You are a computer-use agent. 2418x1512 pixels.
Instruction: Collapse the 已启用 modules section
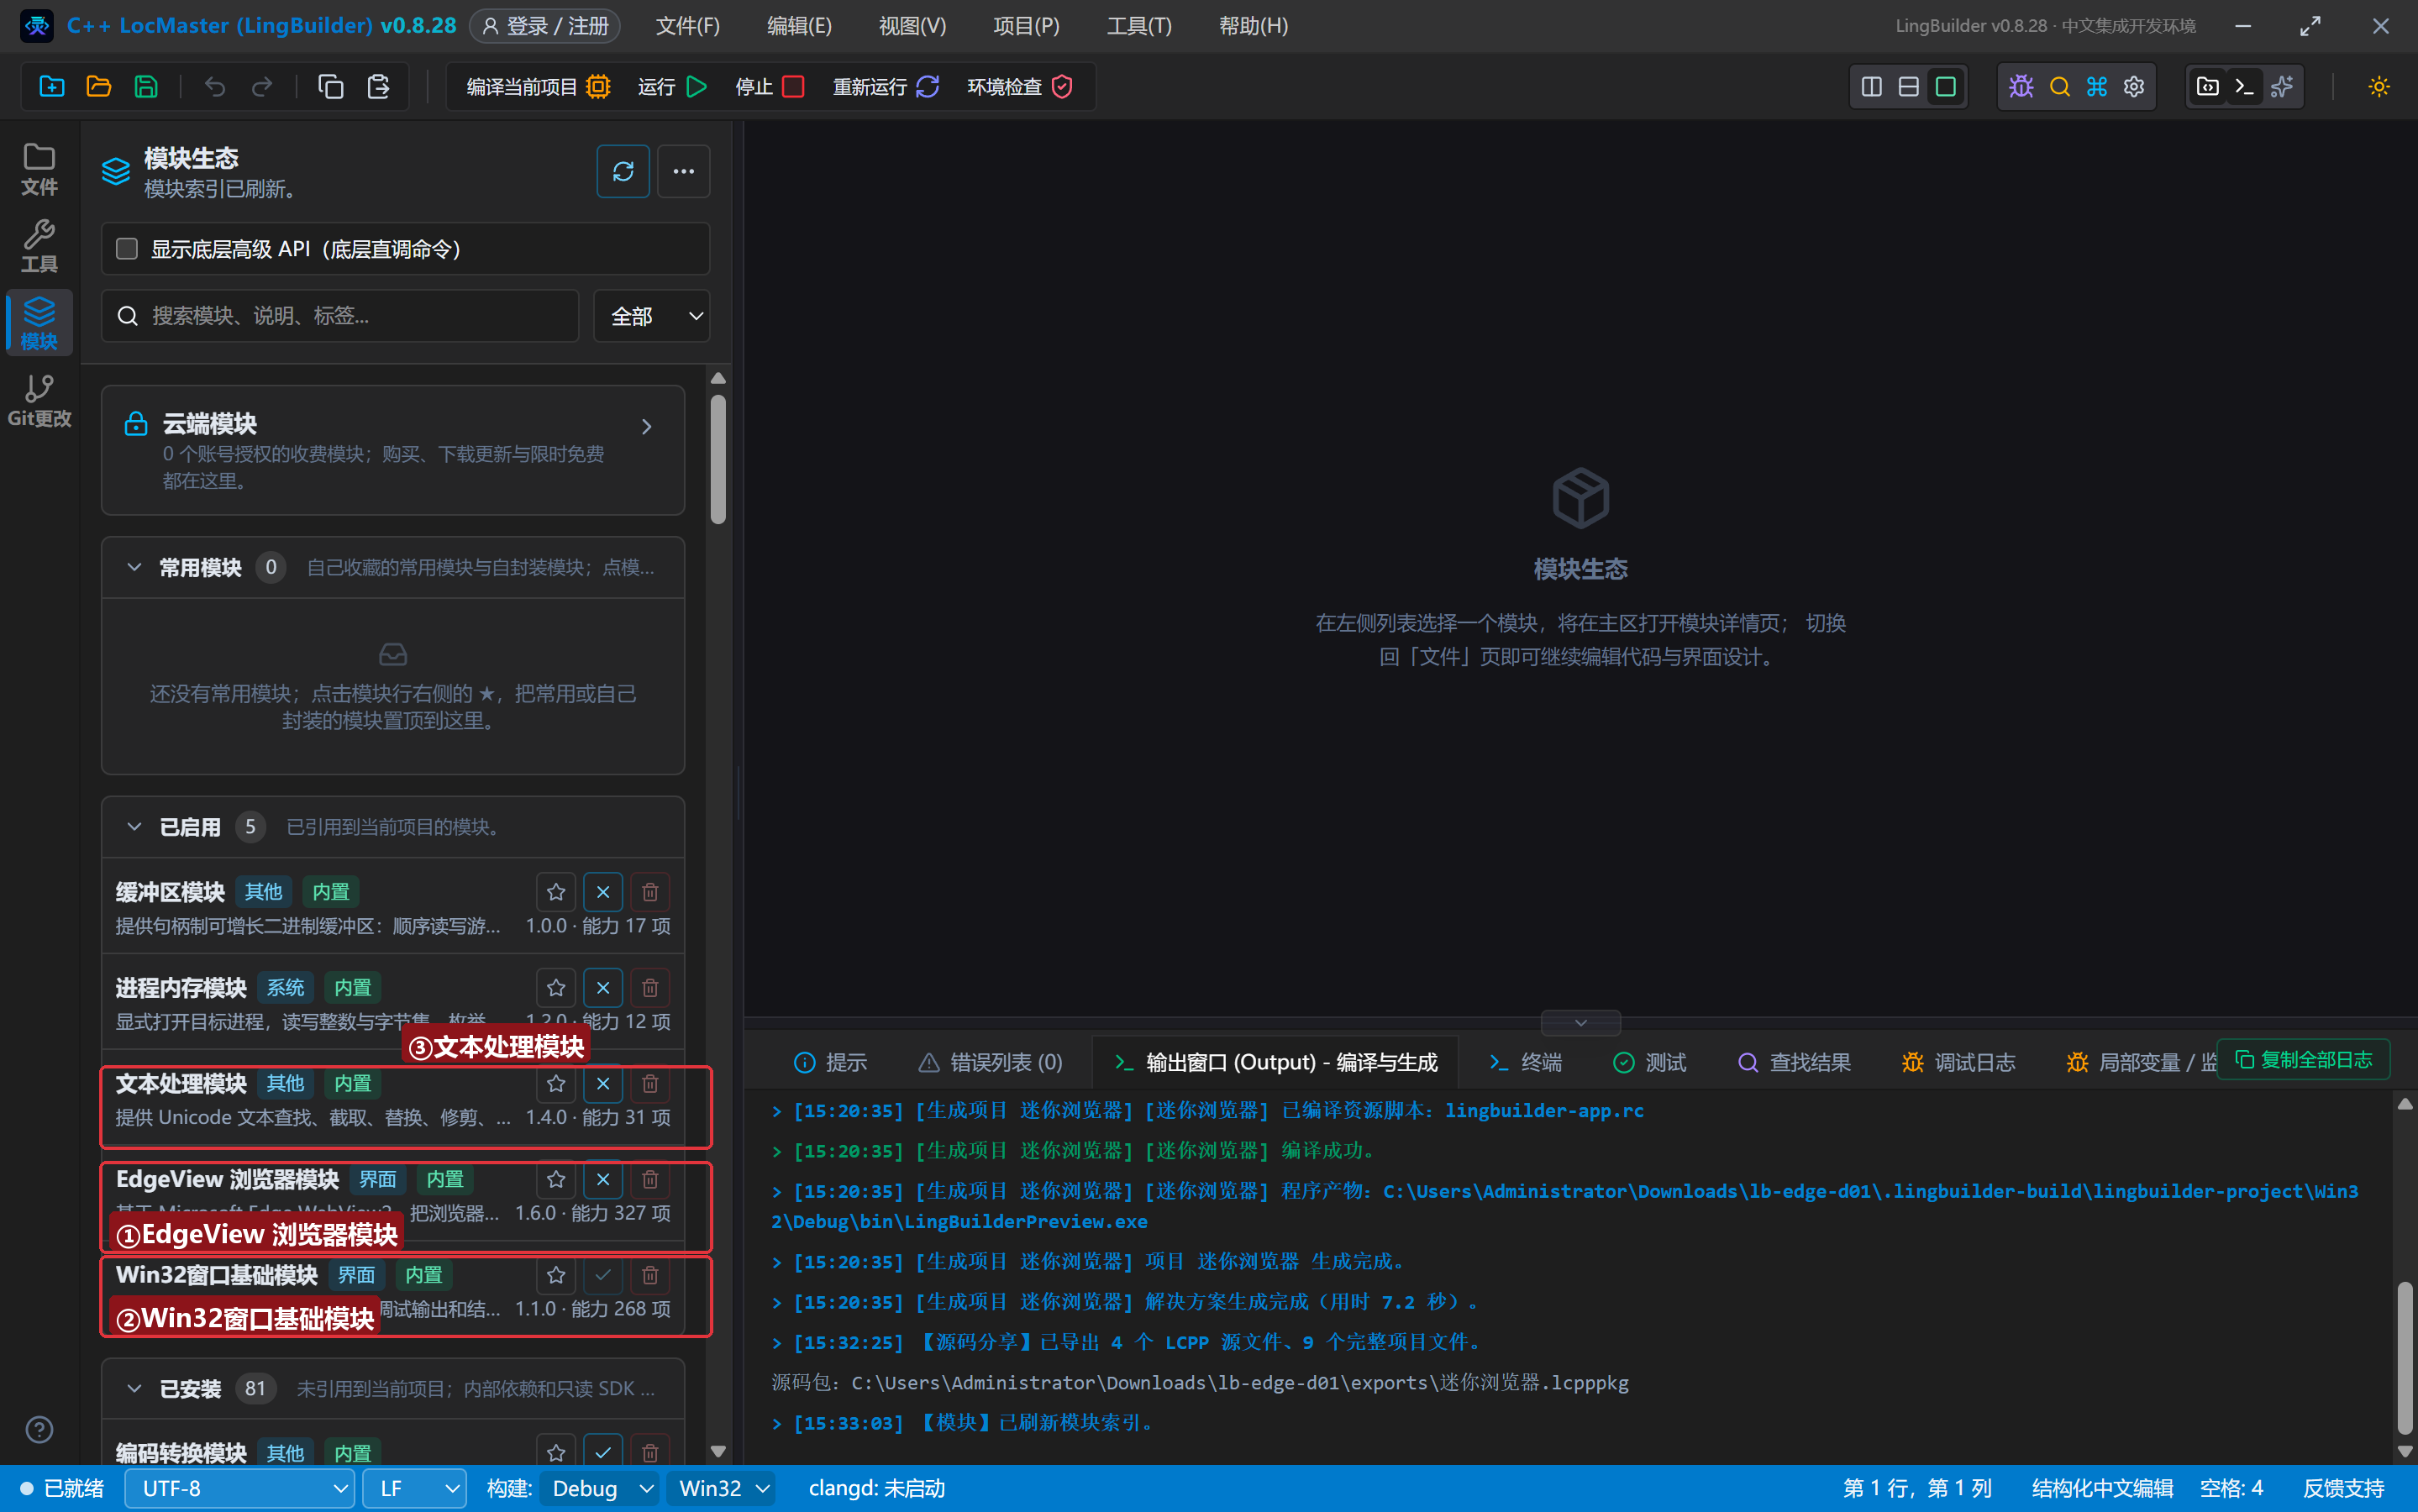(x=134, y=827)
